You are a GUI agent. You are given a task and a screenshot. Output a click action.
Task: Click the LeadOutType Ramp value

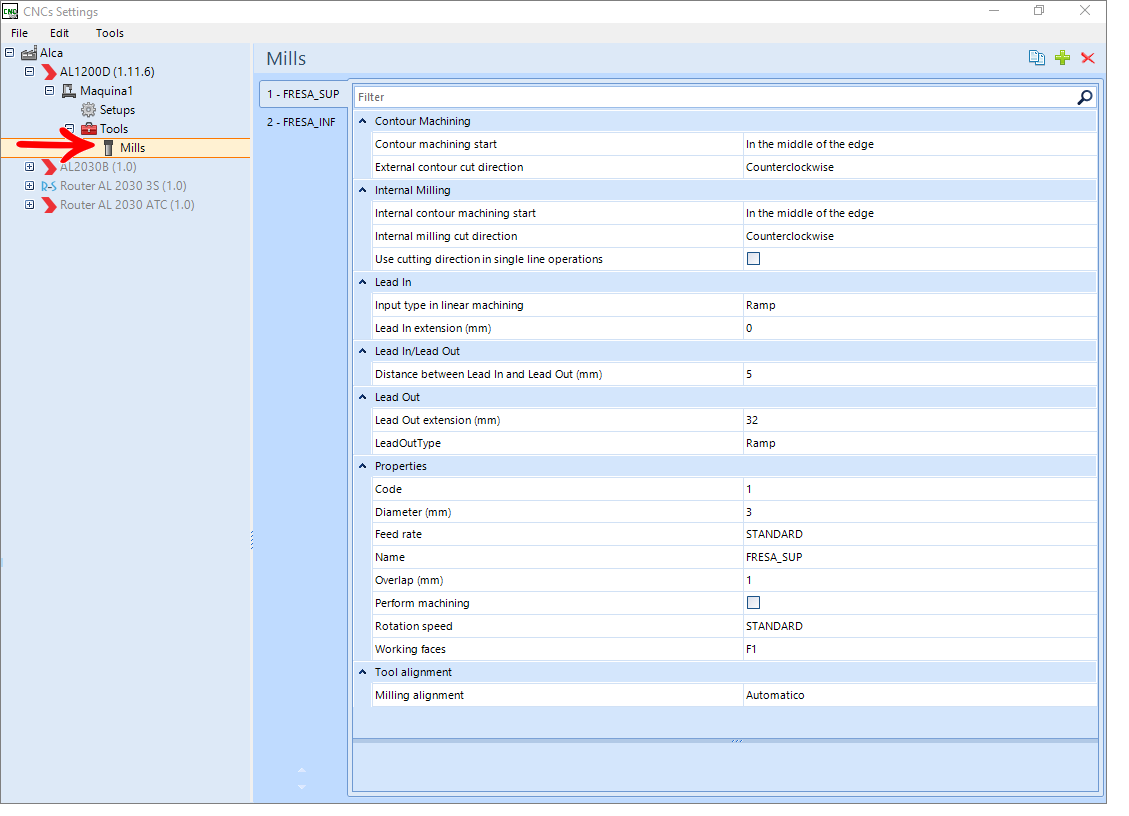[919, 443]
